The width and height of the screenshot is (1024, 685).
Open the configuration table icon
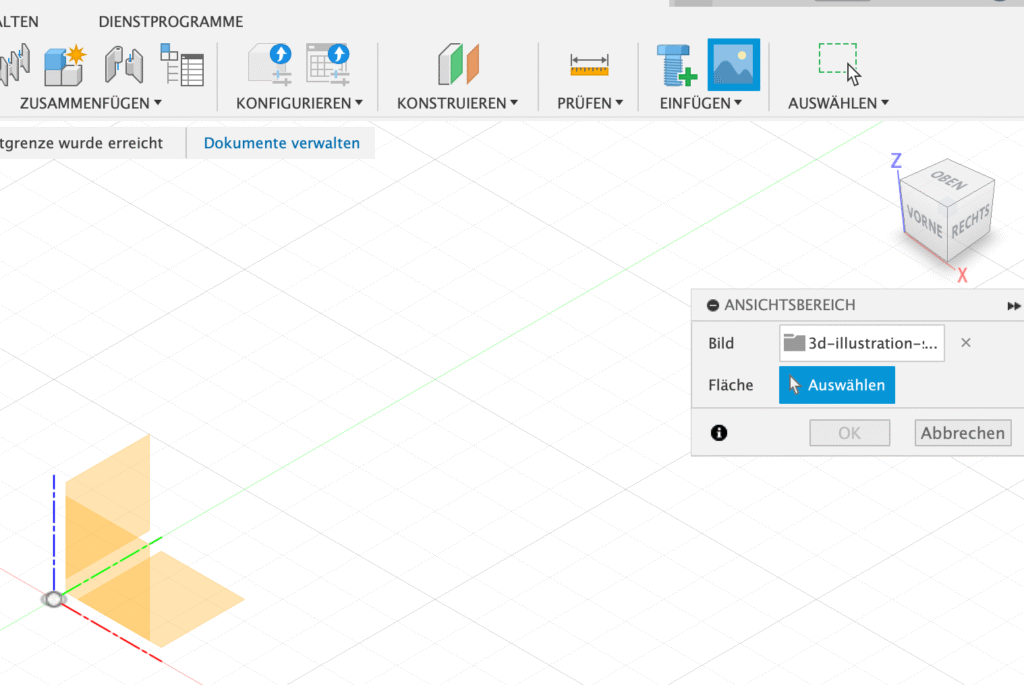click(x=328, y=65)
